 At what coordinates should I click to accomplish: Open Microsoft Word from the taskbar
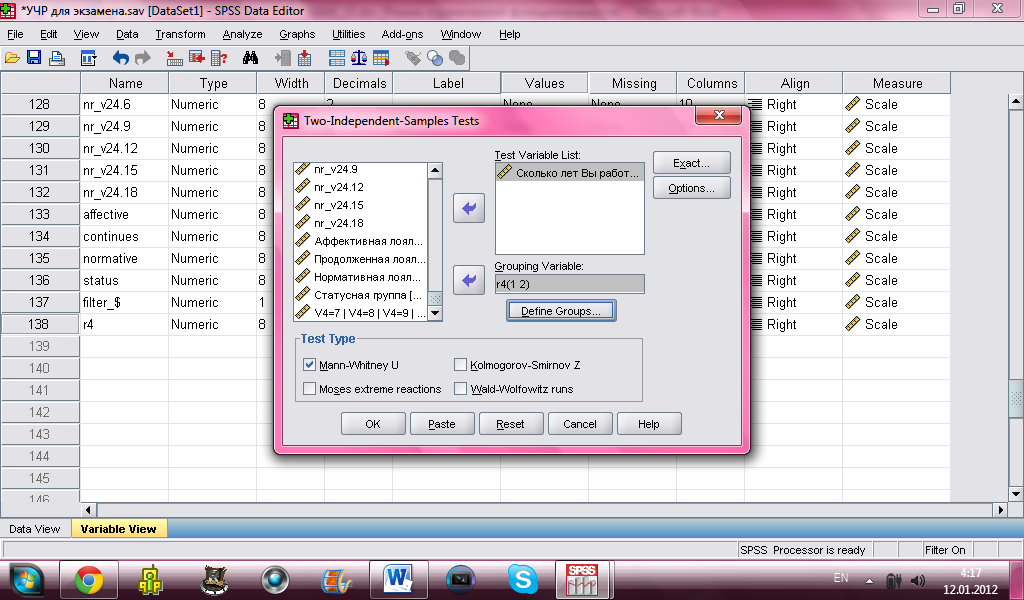click(398, 579)
